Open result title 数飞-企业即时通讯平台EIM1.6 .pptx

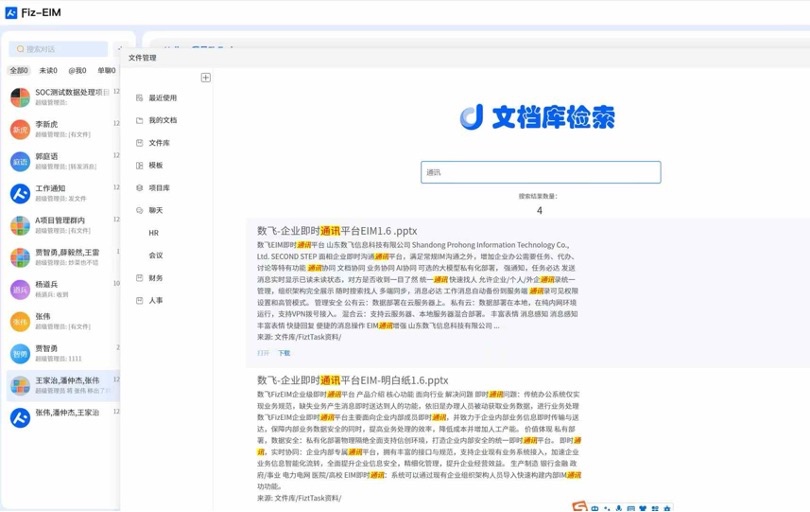pyautogui.click(x=337, y=231)
